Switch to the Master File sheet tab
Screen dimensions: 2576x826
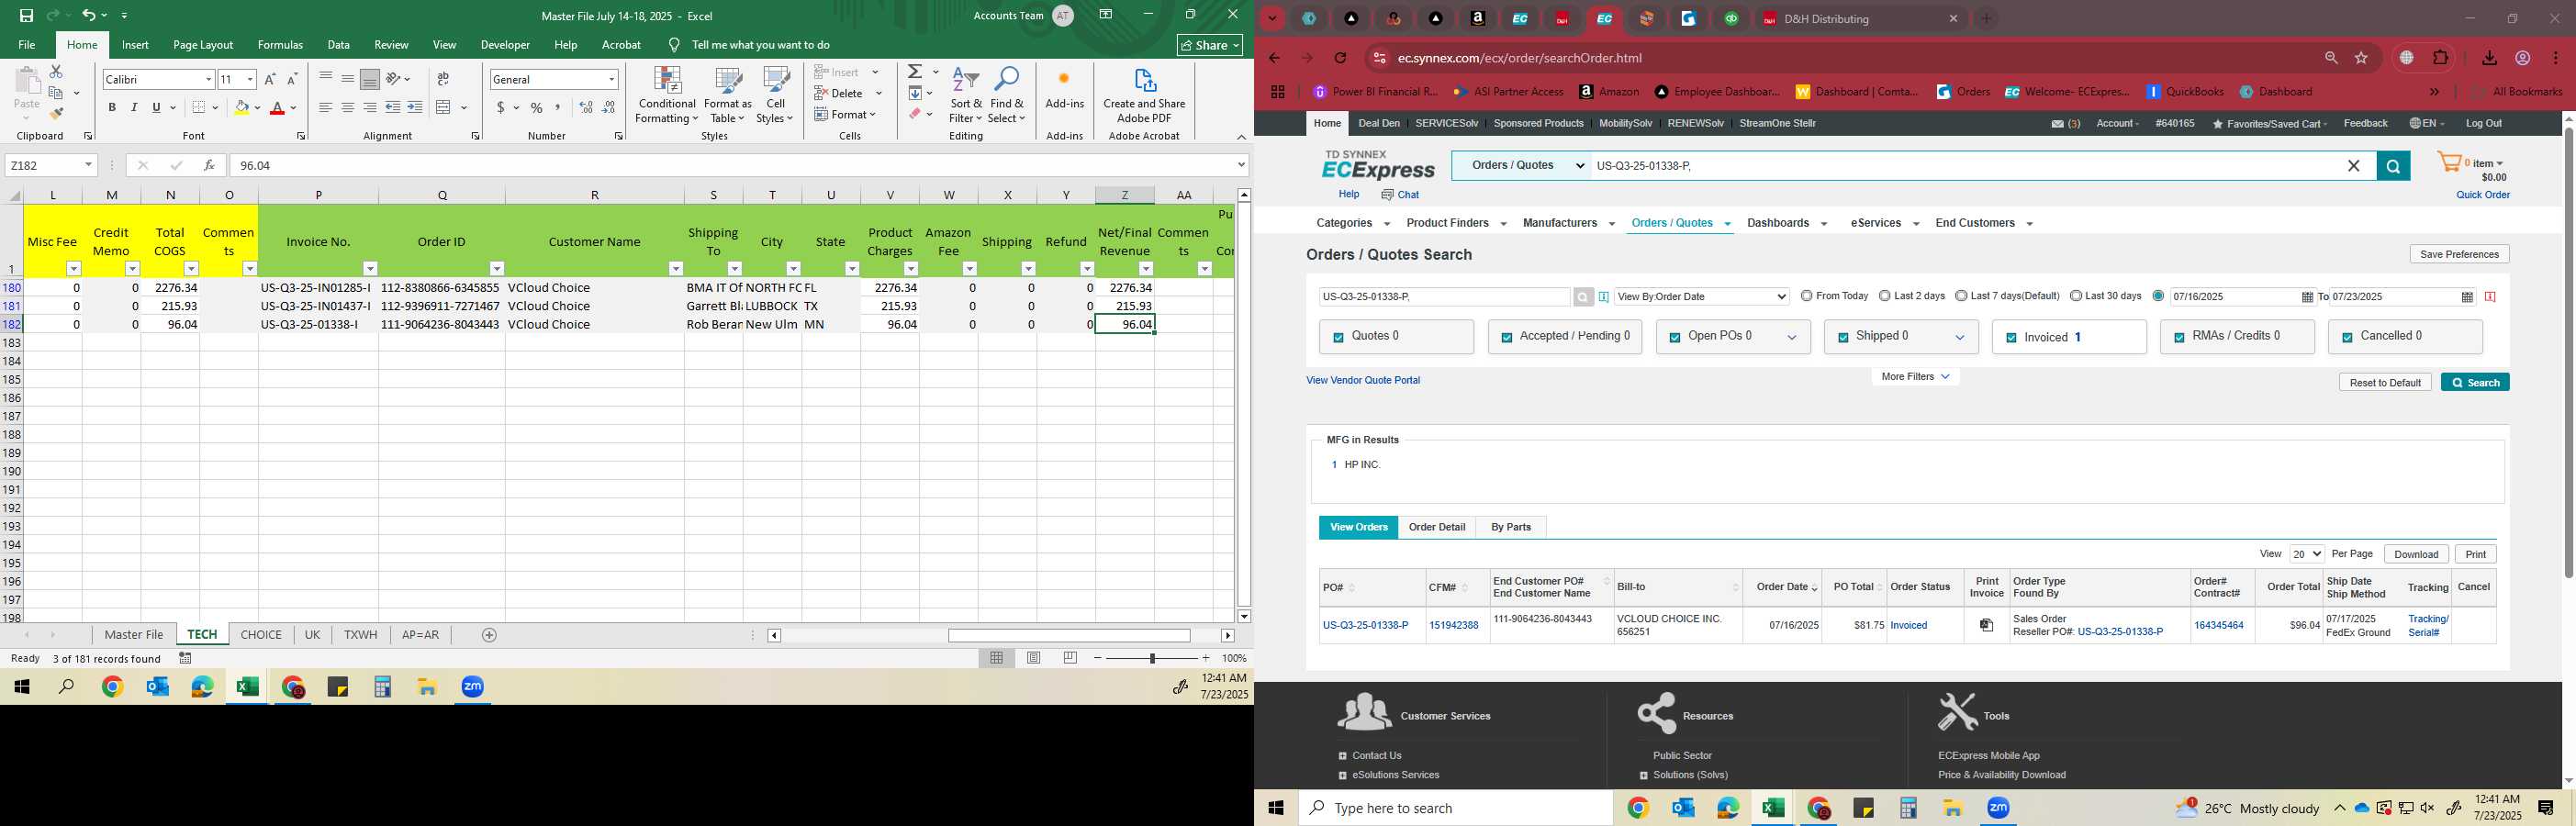click(x=134, y=635)
